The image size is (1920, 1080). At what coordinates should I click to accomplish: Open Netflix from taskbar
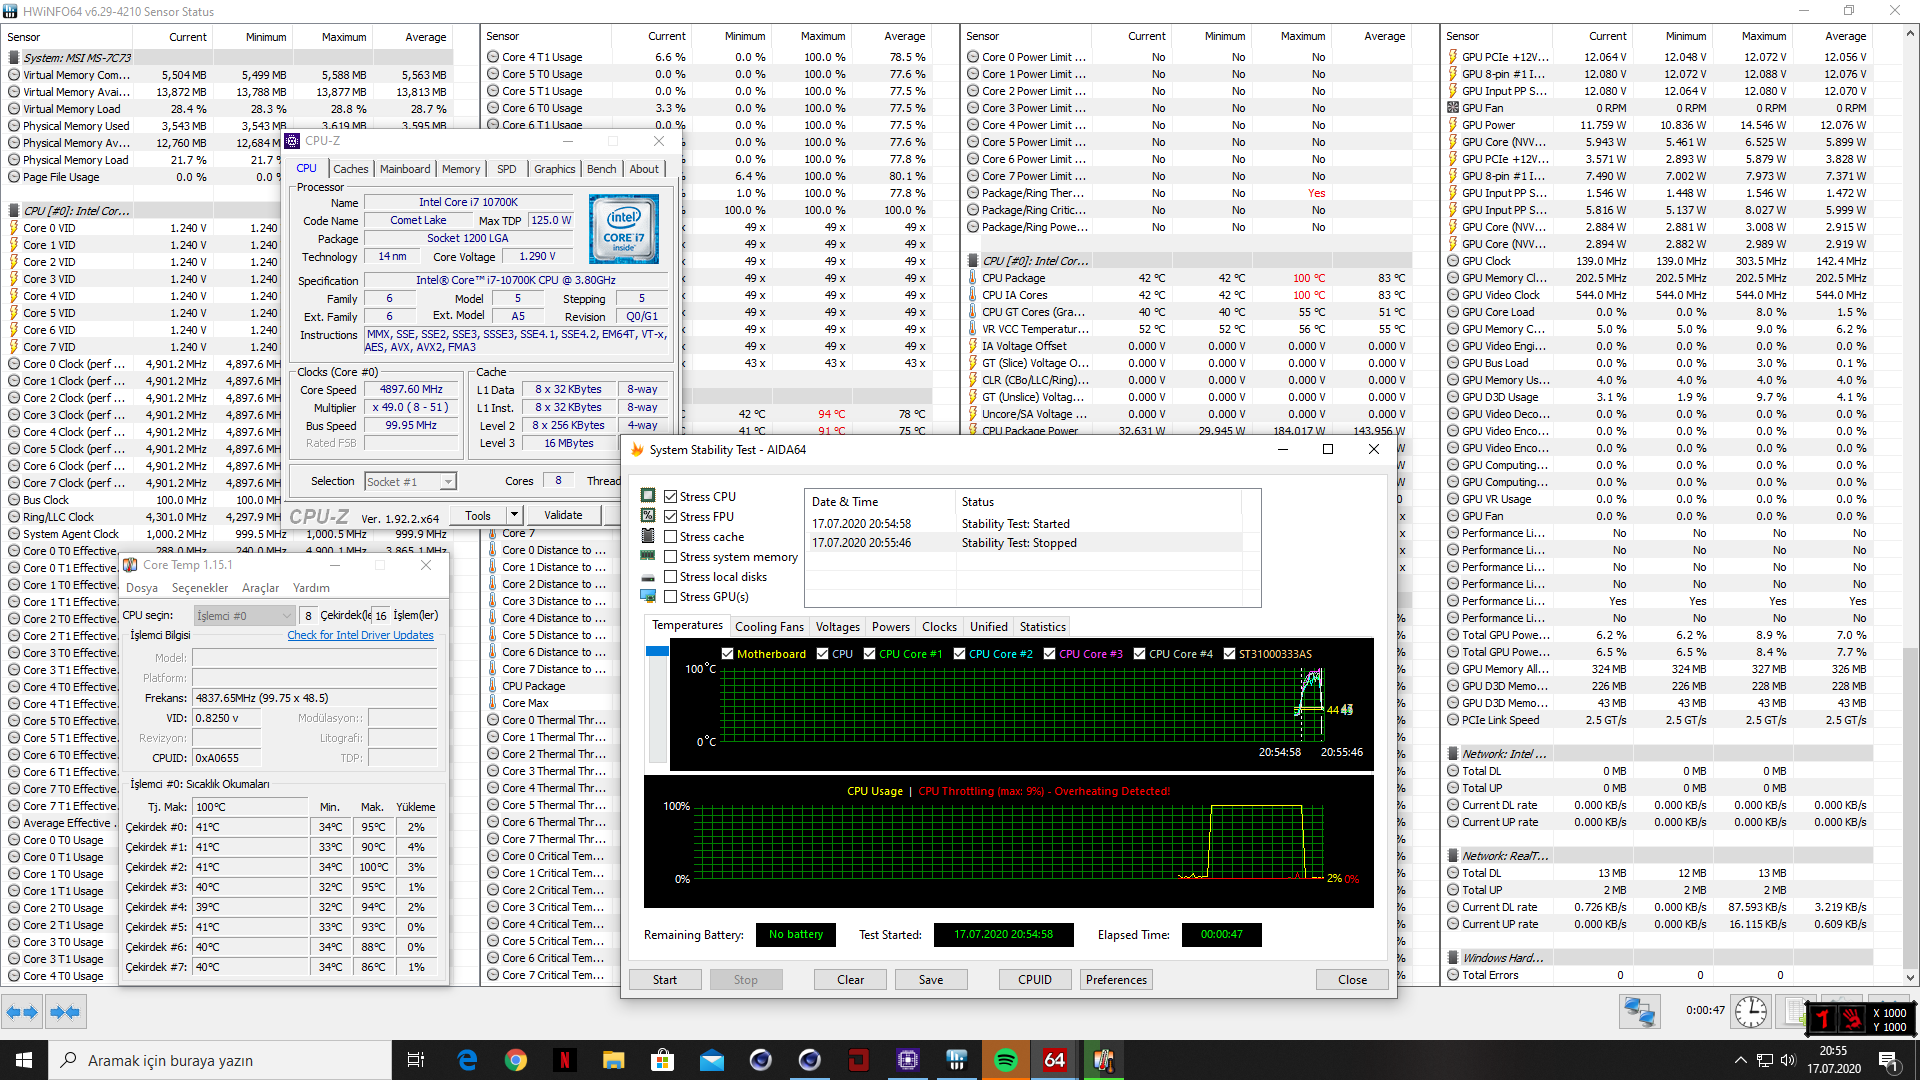[x=565, y=1060]
